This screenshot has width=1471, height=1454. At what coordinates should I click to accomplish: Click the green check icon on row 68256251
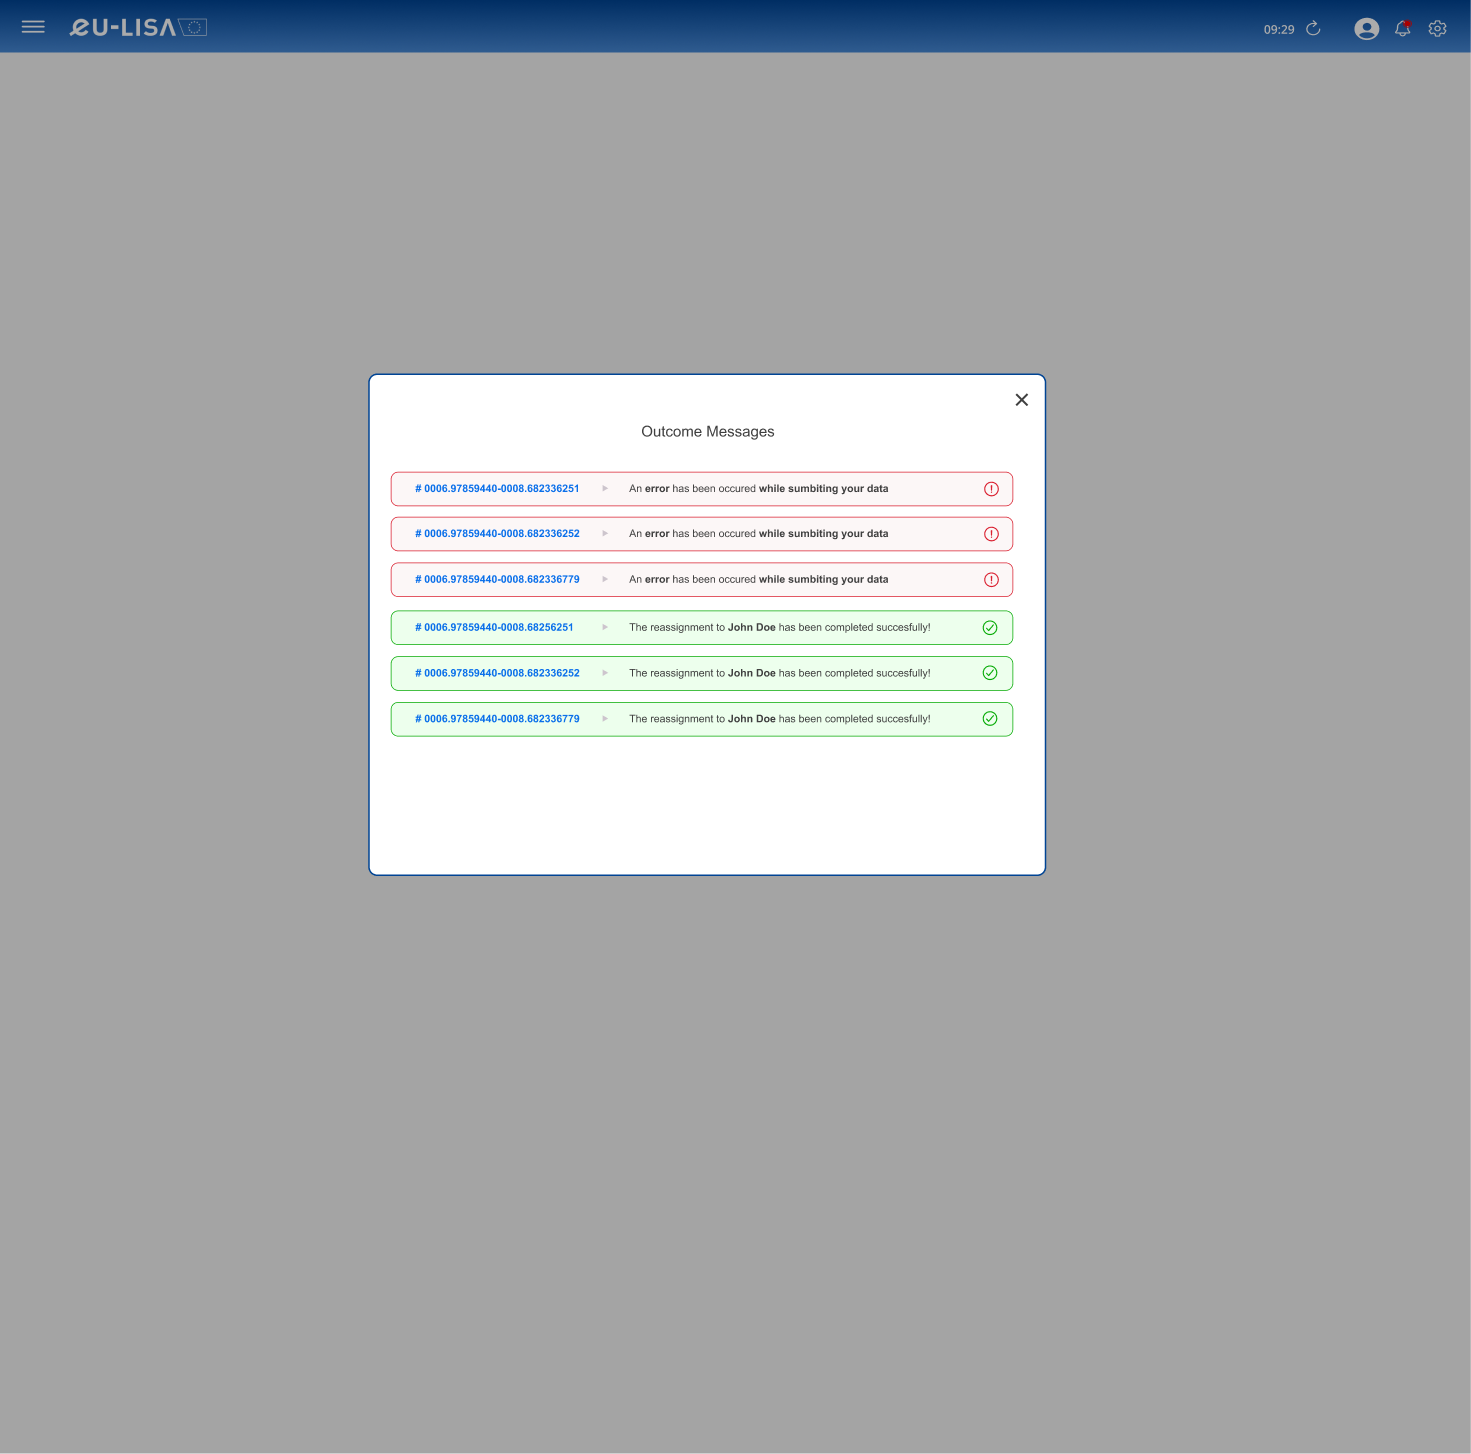(x=990, y=627)
